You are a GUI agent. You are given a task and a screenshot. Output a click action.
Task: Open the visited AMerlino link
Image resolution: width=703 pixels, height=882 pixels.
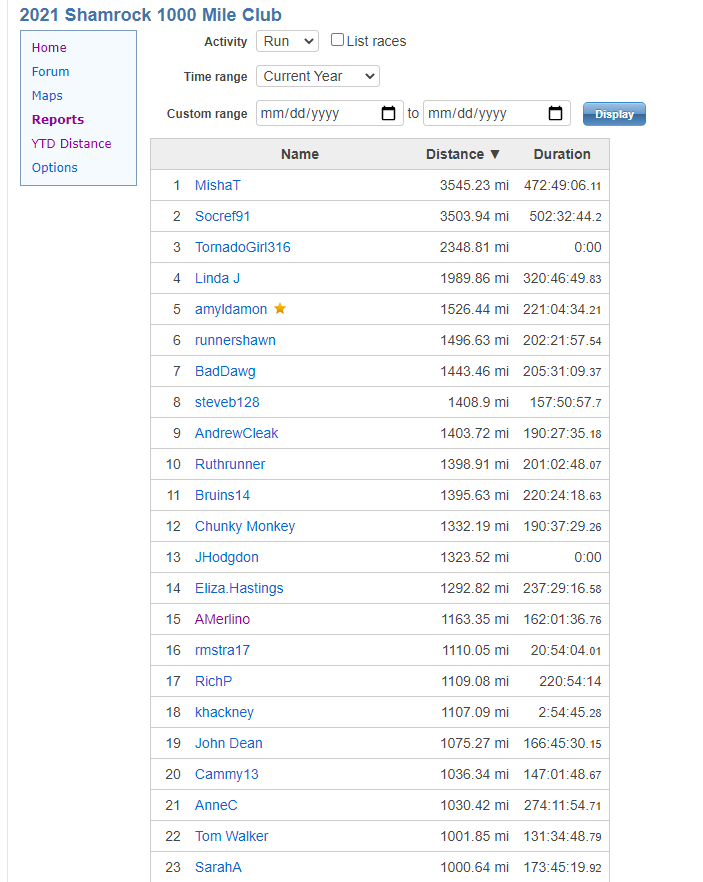[222, 619]
